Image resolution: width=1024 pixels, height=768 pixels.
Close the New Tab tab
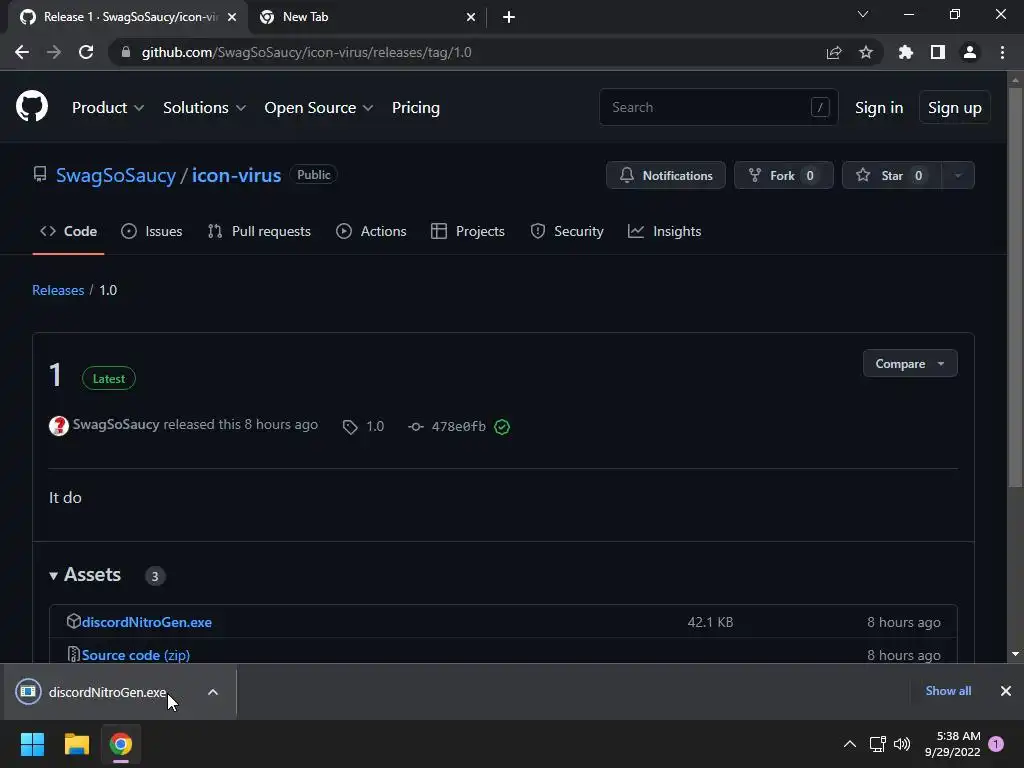[x=471, y=17]
